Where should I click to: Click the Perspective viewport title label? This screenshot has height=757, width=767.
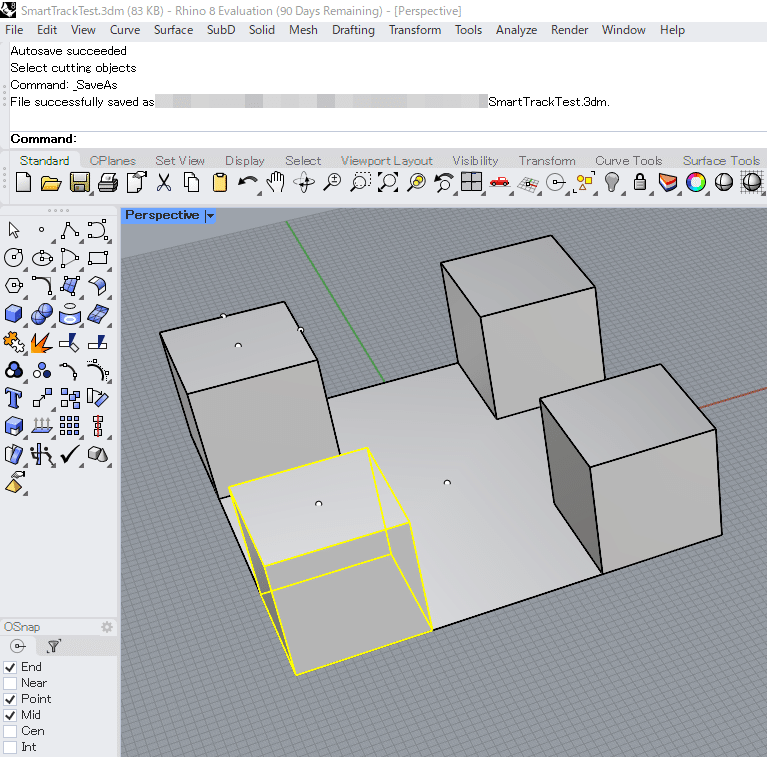(161, 215)
